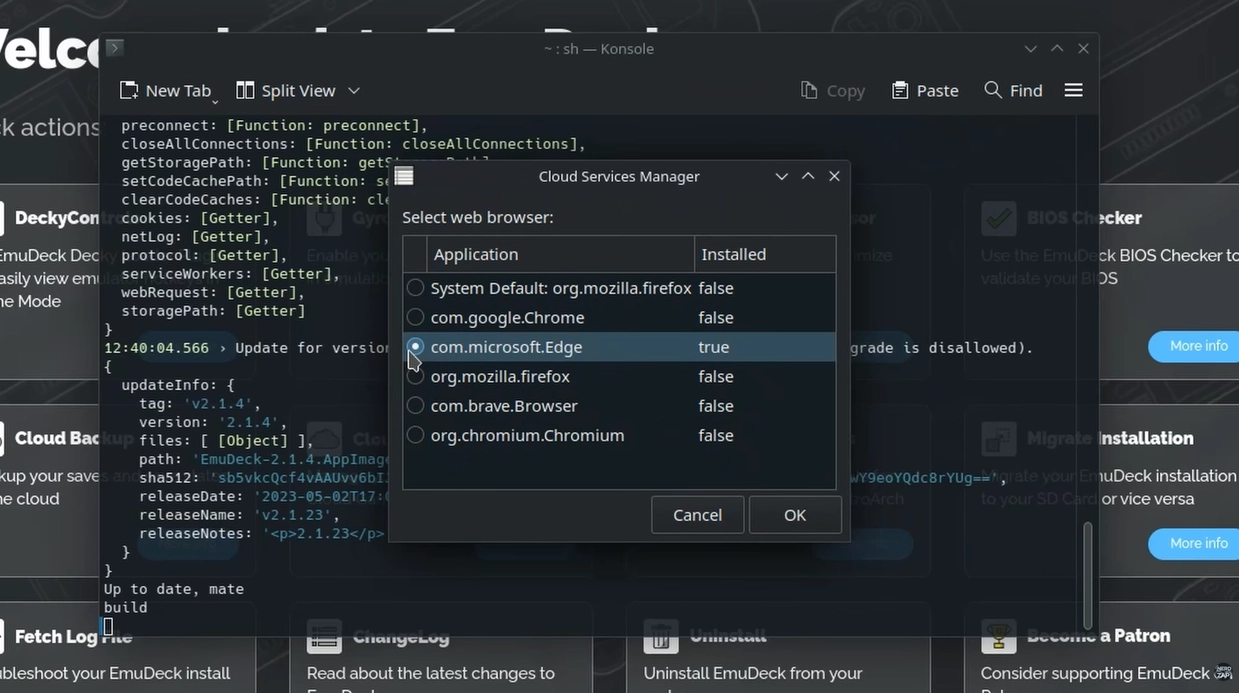Expand the New Tab dropdown arrow
The image size is (1239, 693).
coord(215,100)
